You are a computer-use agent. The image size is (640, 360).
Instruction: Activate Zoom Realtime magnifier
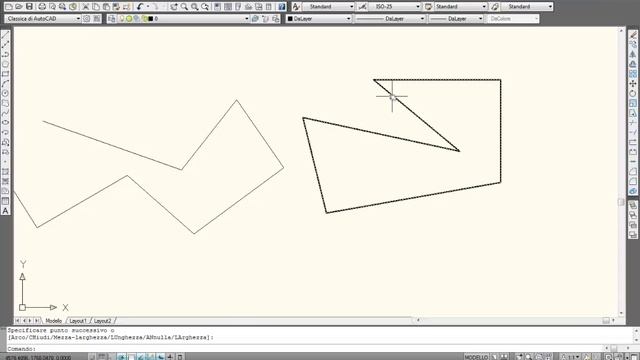tap(184, 7)
